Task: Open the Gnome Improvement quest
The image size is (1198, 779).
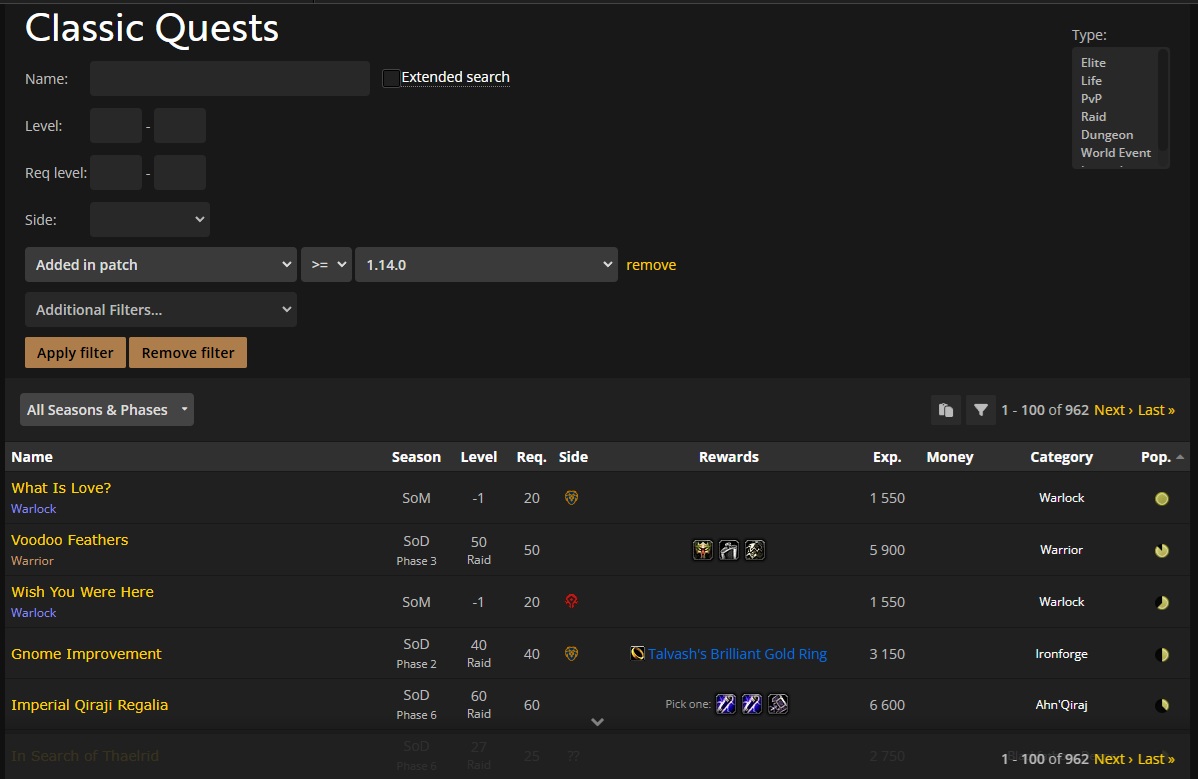Action: (86, 654)
